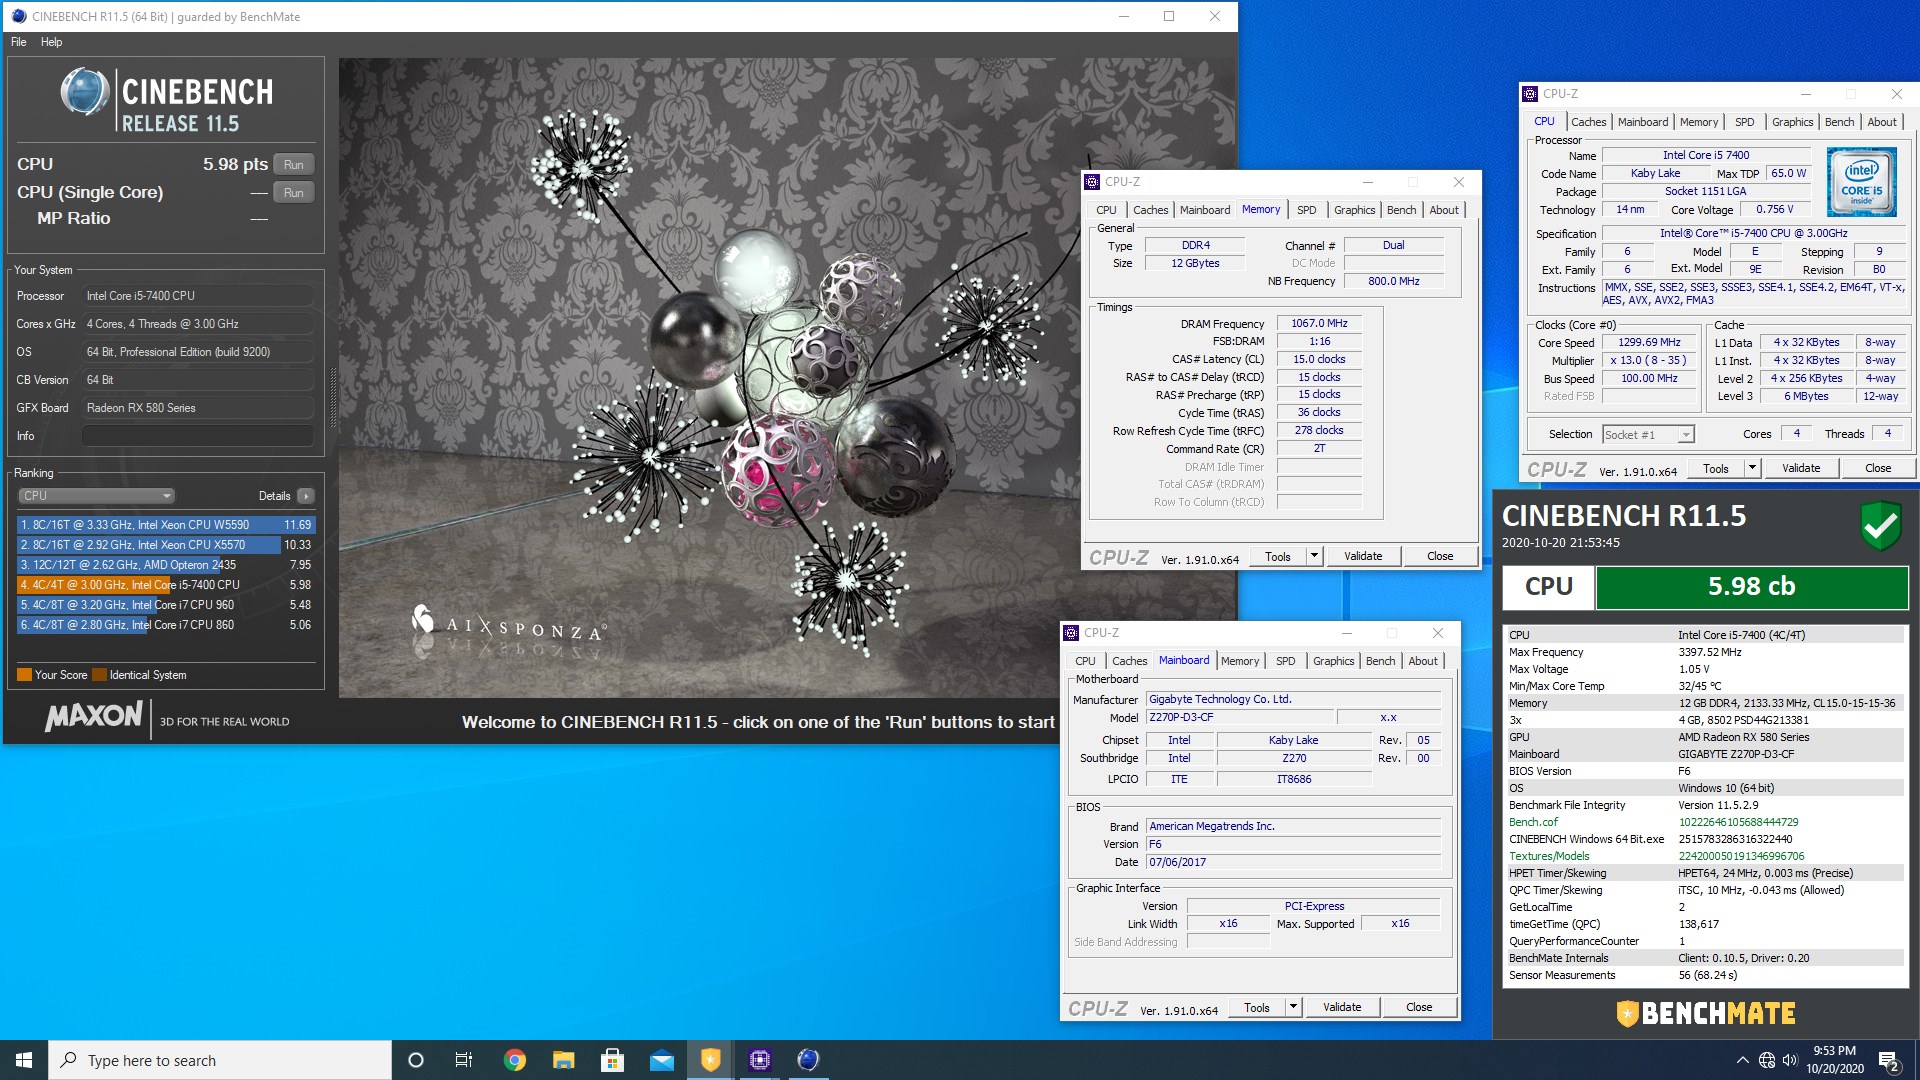Screen dimensions: 1920x1080
Task: Switch to Bench tab in CPU CPU-Z window
Action: 1839,122
